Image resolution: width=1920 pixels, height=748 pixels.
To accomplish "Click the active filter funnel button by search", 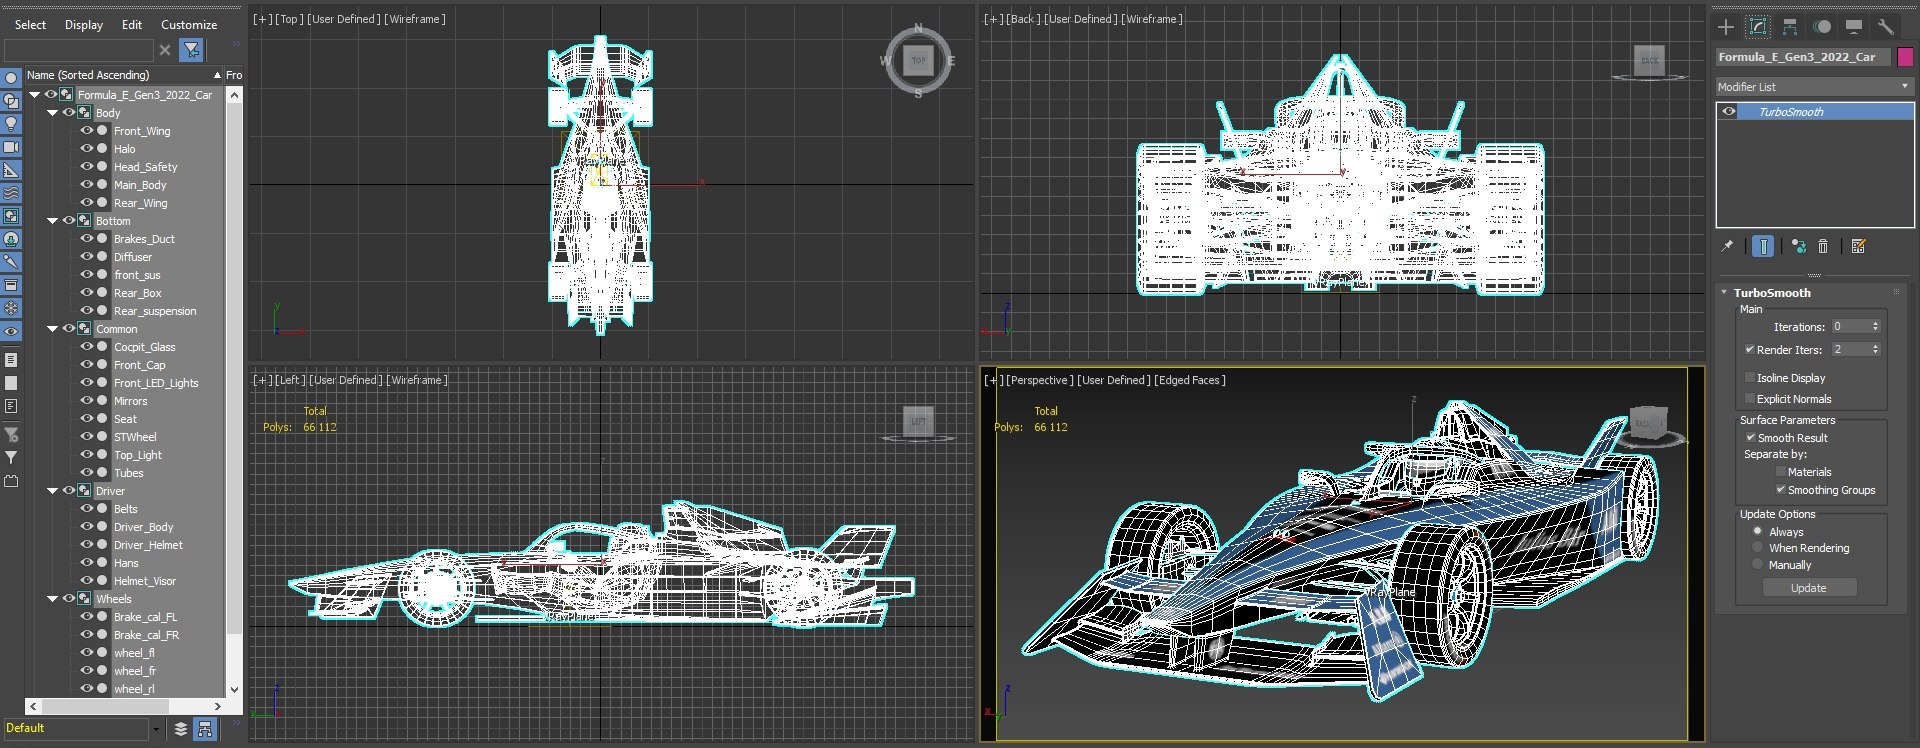I will (191, 49).
